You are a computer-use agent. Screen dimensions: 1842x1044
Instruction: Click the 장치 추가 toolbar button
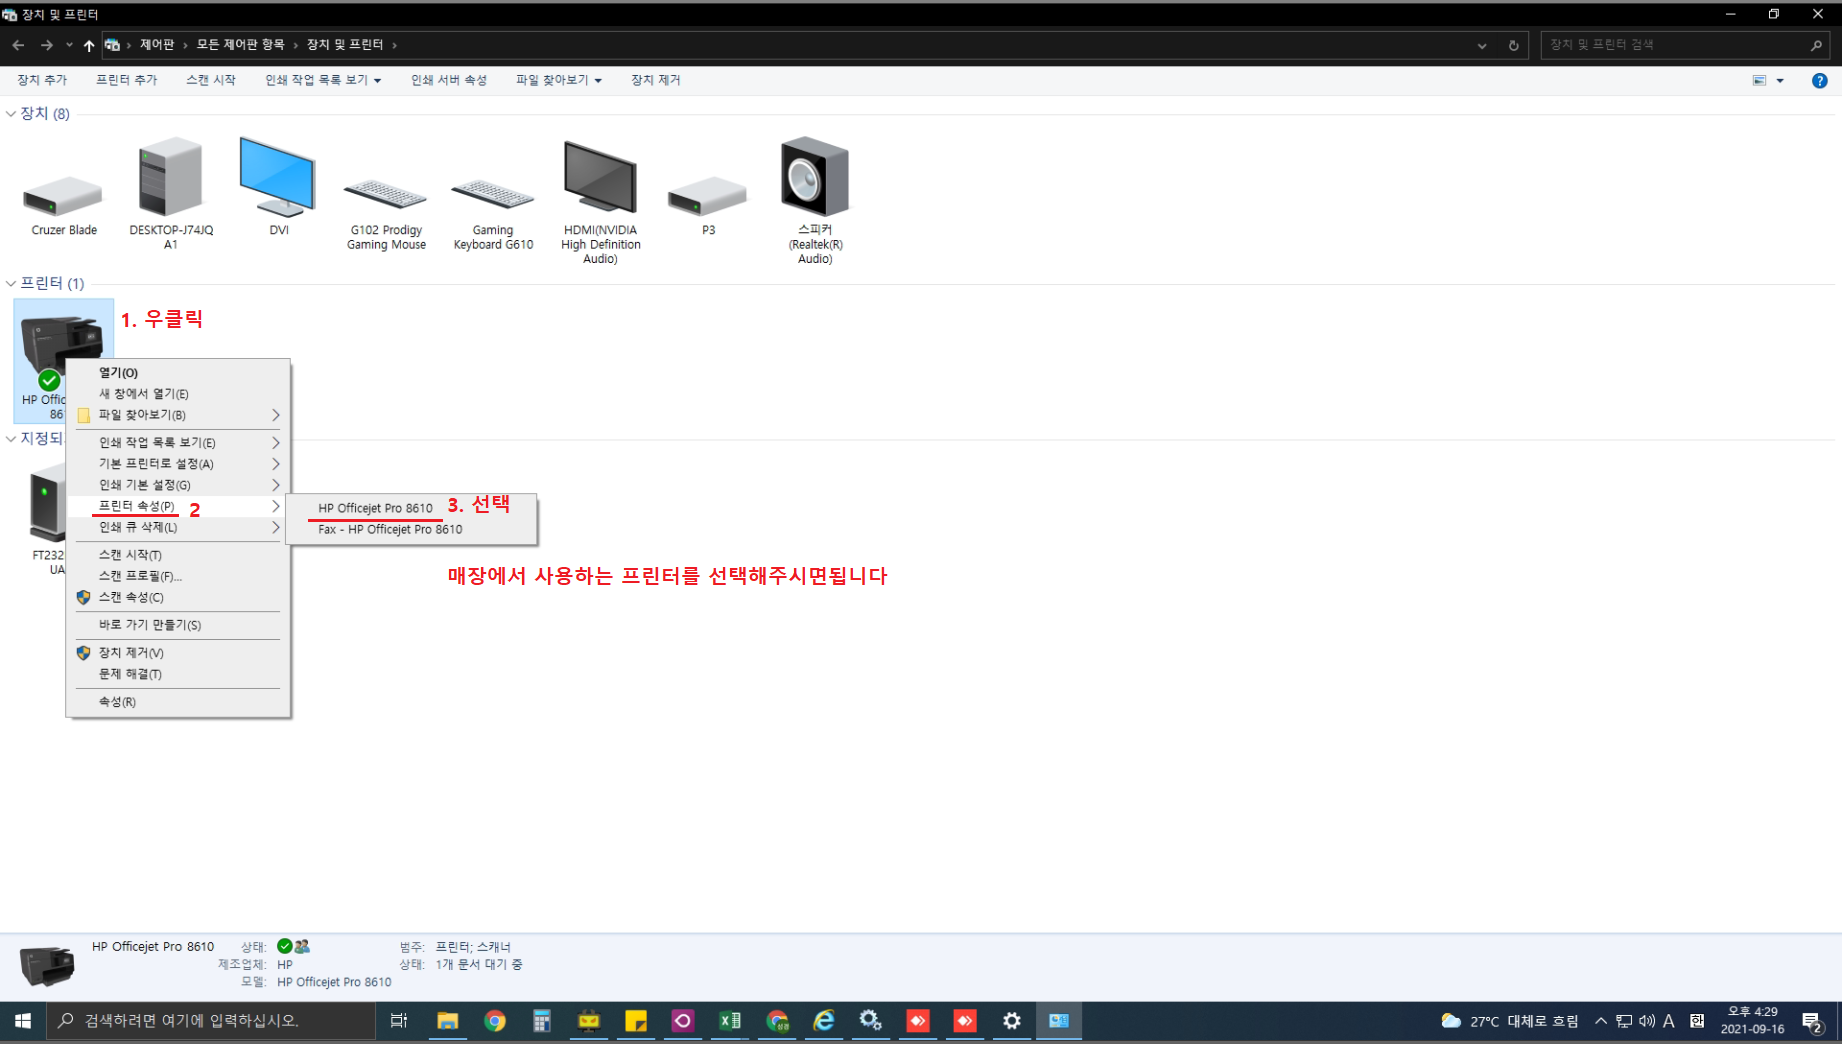pyautogui.click(x=42, y=80)
